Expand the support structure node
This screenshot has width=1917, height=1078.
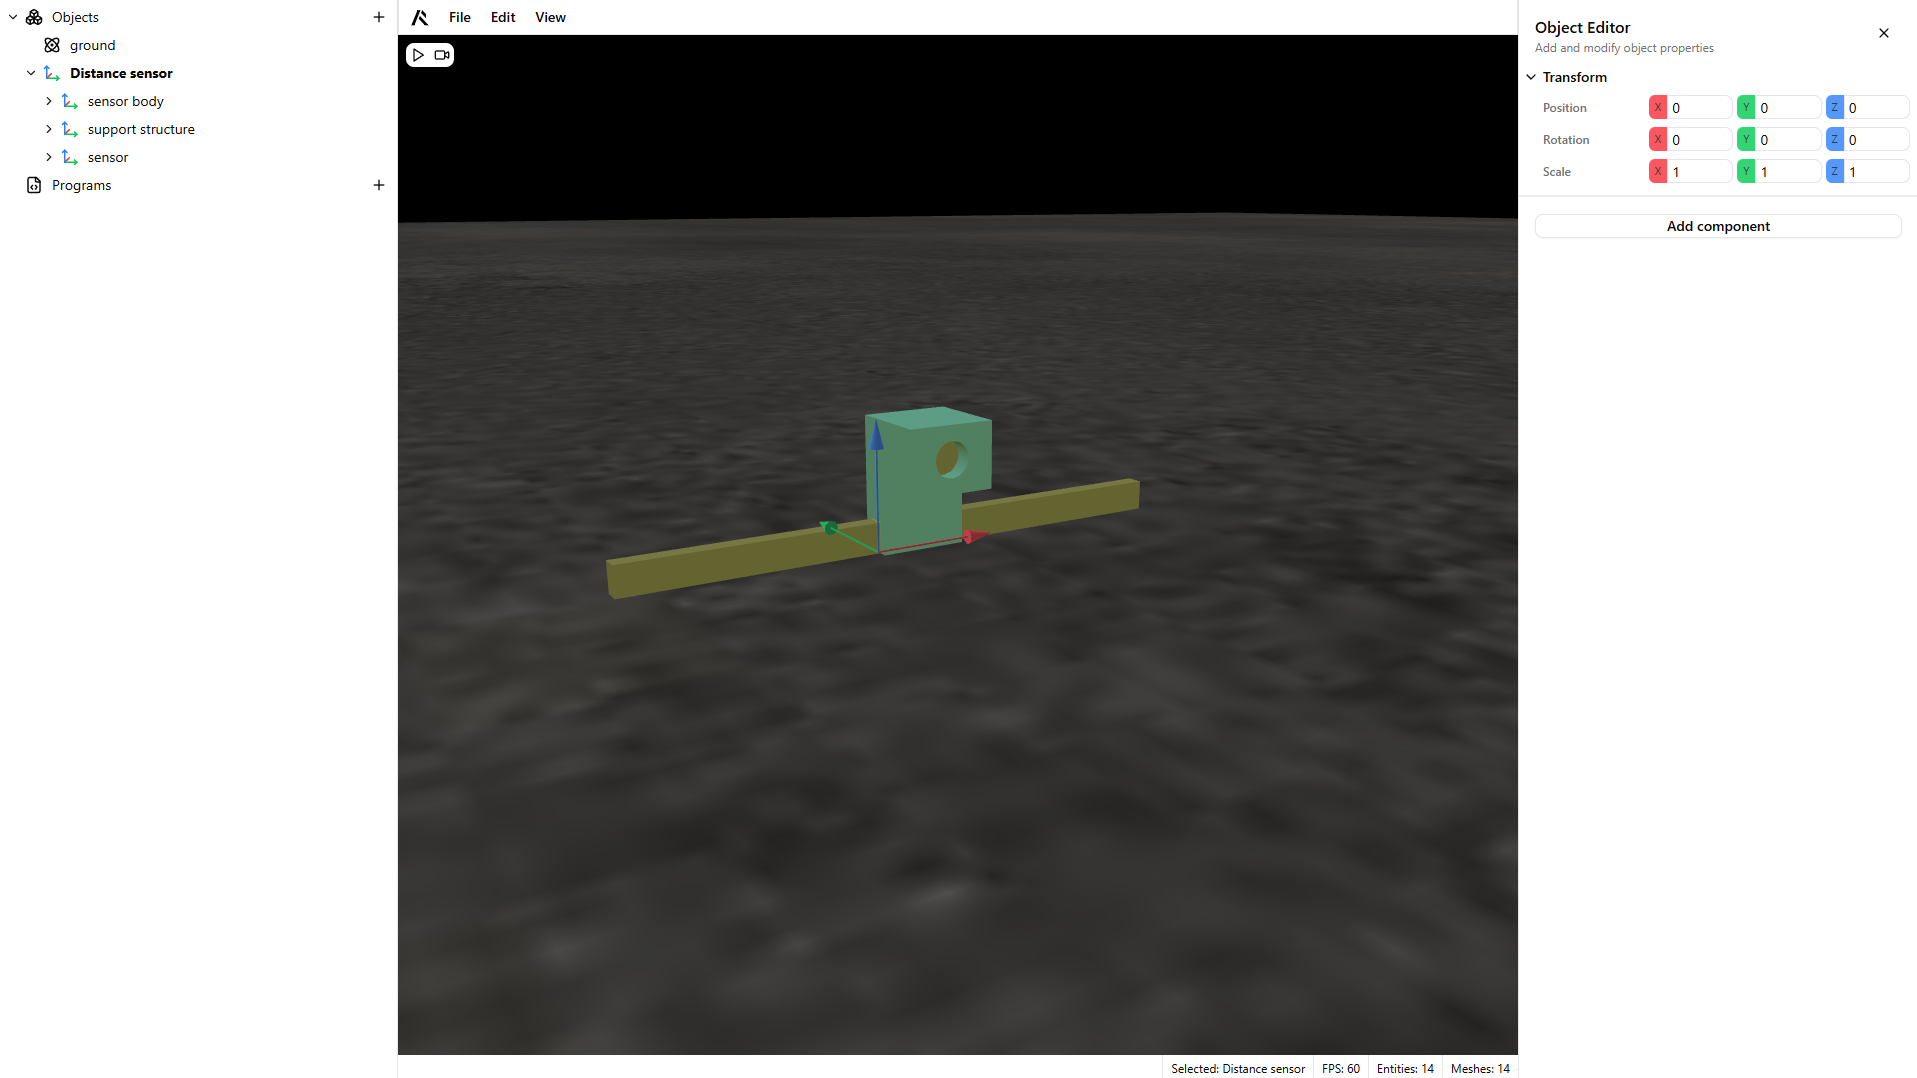coord(48,129)
